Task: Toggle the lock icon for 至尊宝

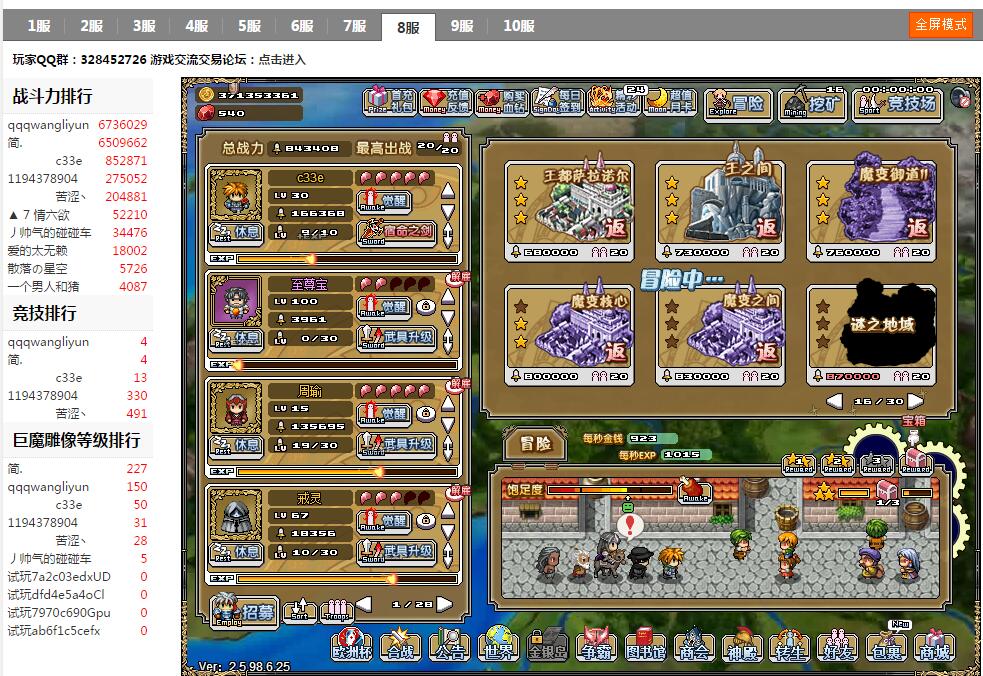Action: 426,307
